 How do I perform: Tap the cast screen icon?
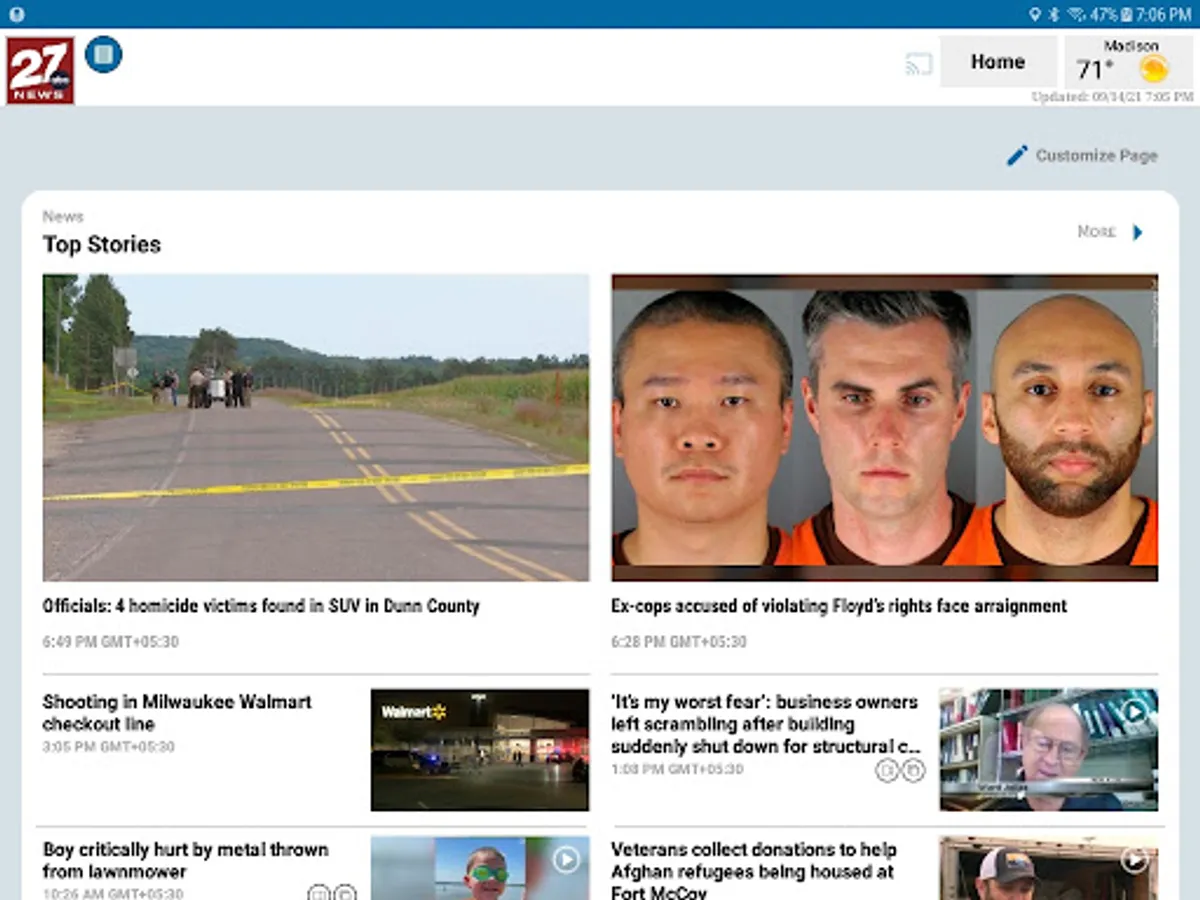point(918,64)
